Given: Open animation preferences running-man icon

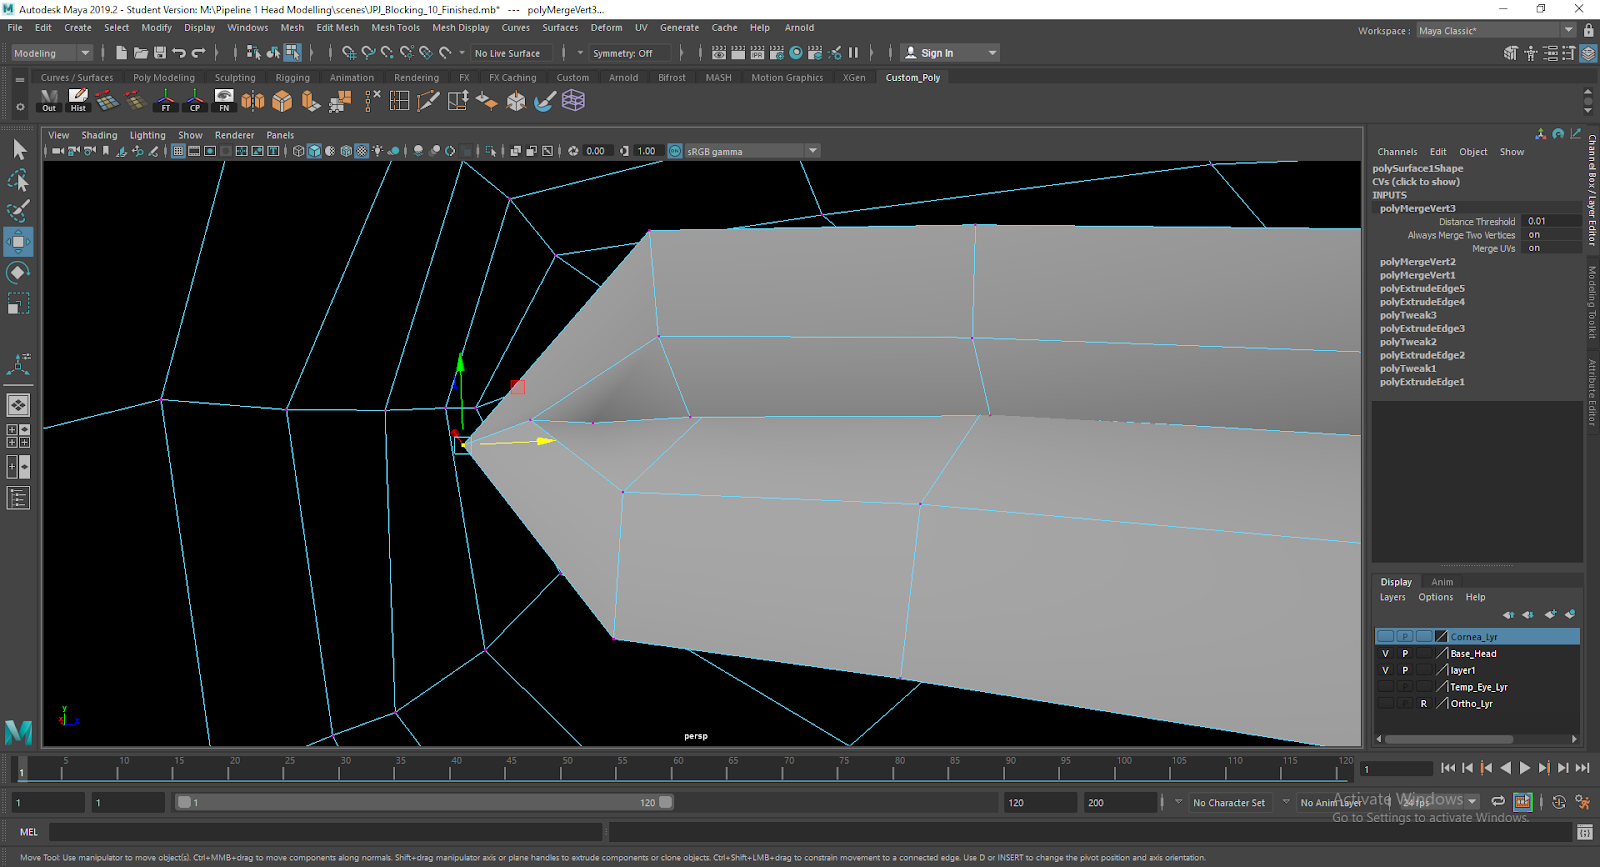Looking at the screenshot, I should tap(1583, 802).
